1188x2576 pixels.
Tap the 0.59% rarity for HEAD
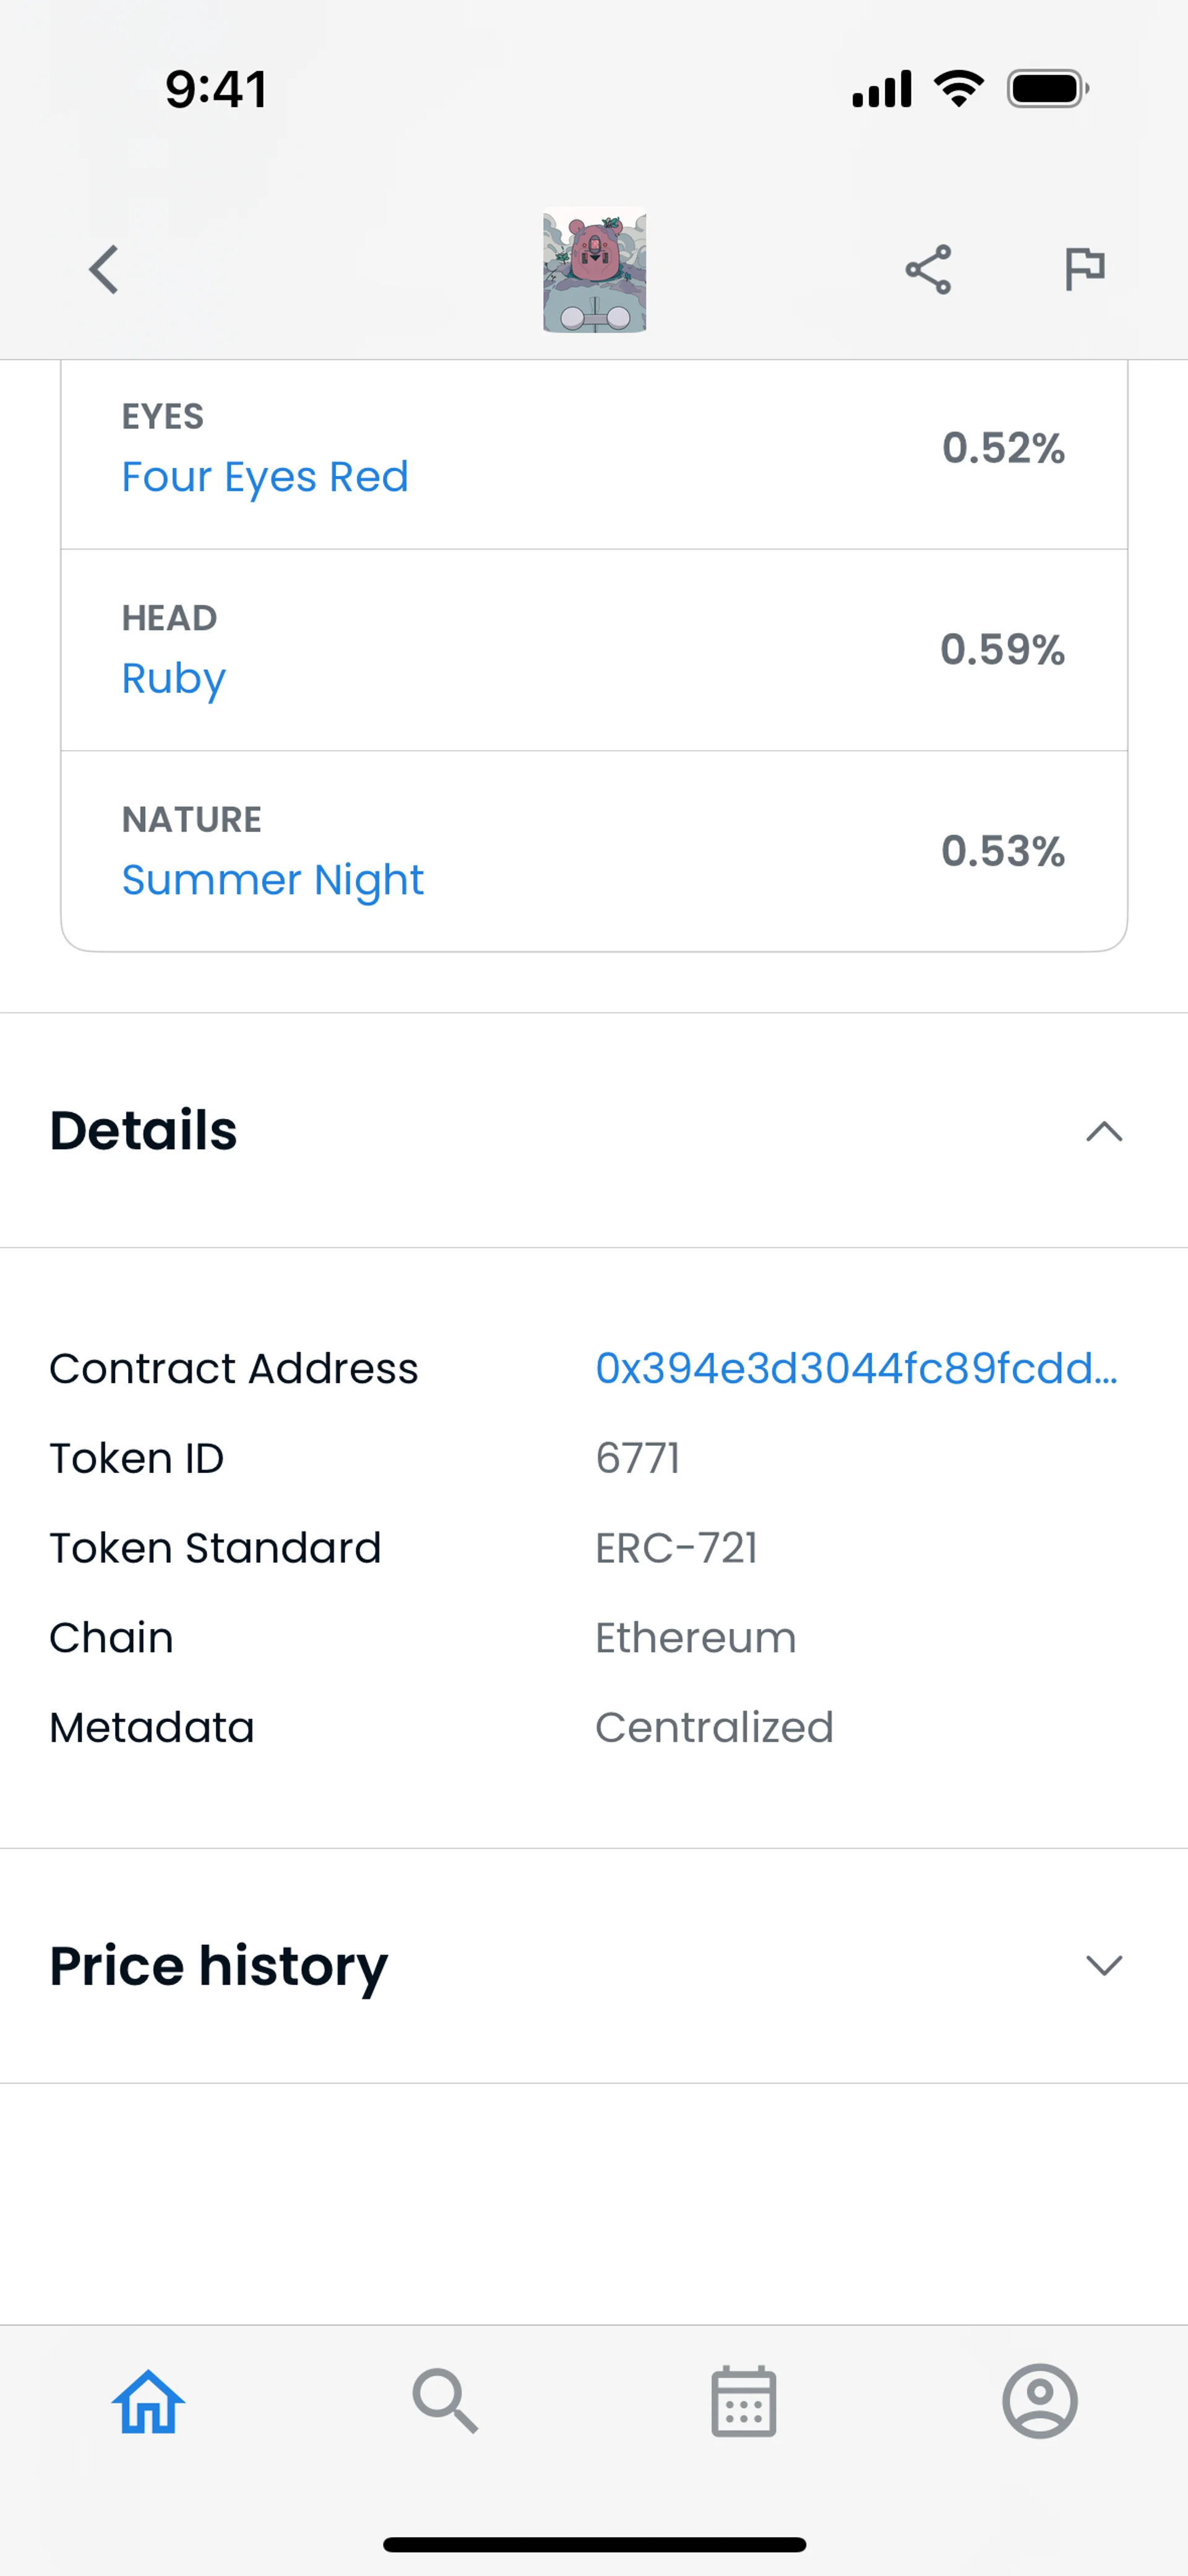[1002, 650]
